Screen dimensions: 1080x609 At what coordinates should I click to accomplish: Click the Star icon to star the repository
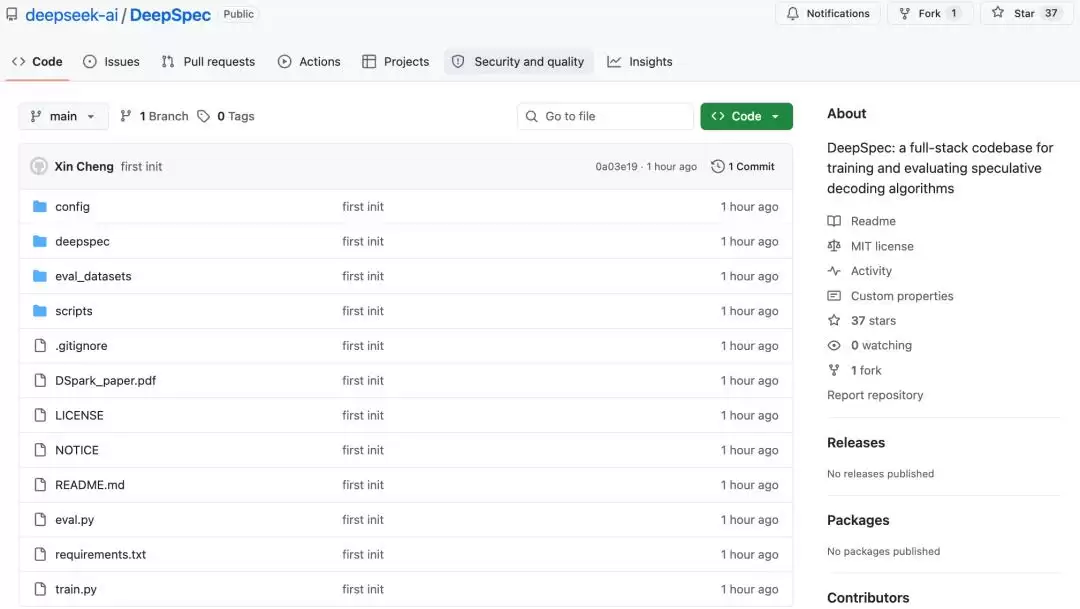point(997,12)
